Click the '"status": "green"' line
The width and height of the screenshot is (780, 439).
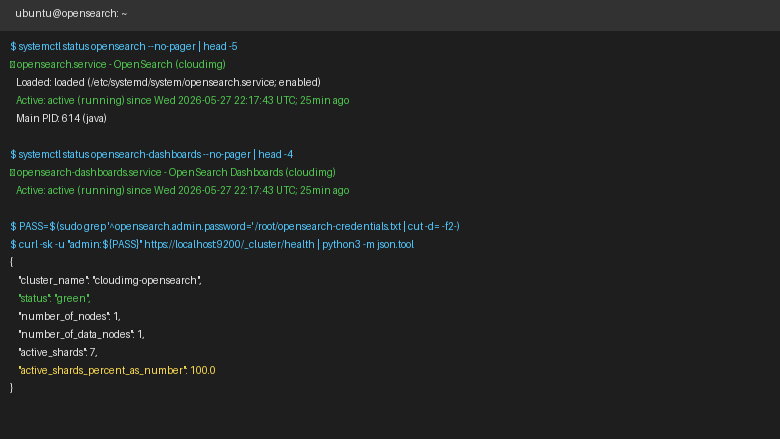coord(54,298)
